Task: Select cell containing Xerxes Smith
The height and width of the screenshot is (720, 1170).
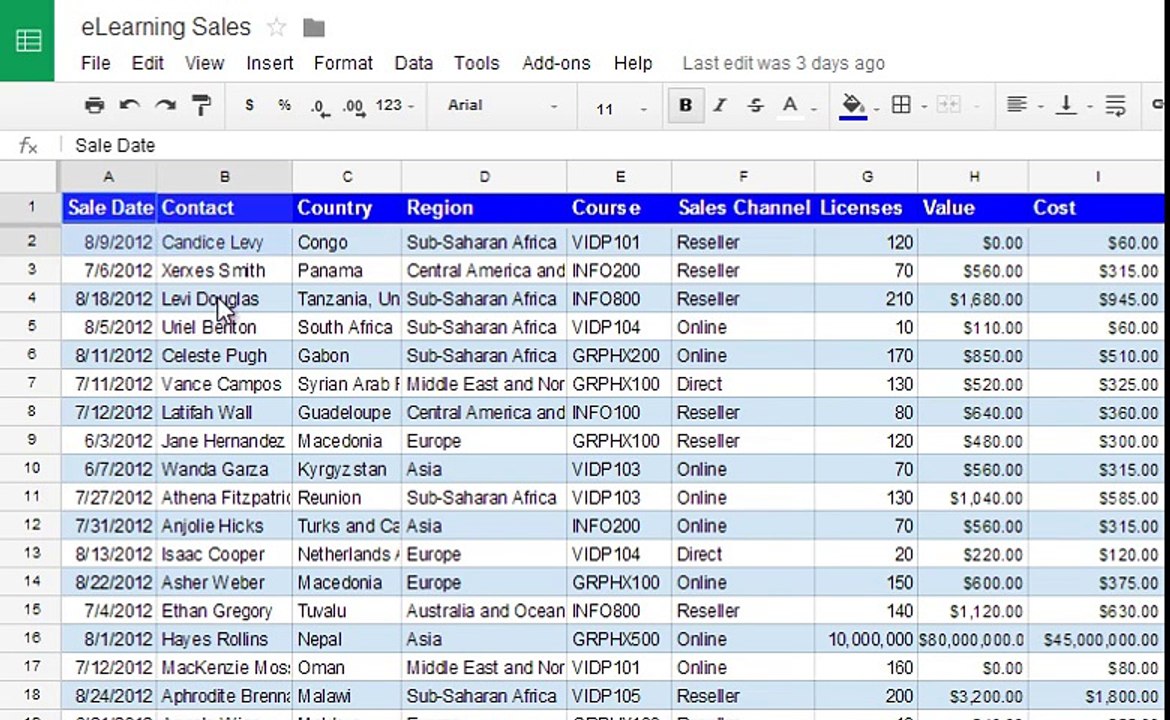Action: tap(225, 270)
